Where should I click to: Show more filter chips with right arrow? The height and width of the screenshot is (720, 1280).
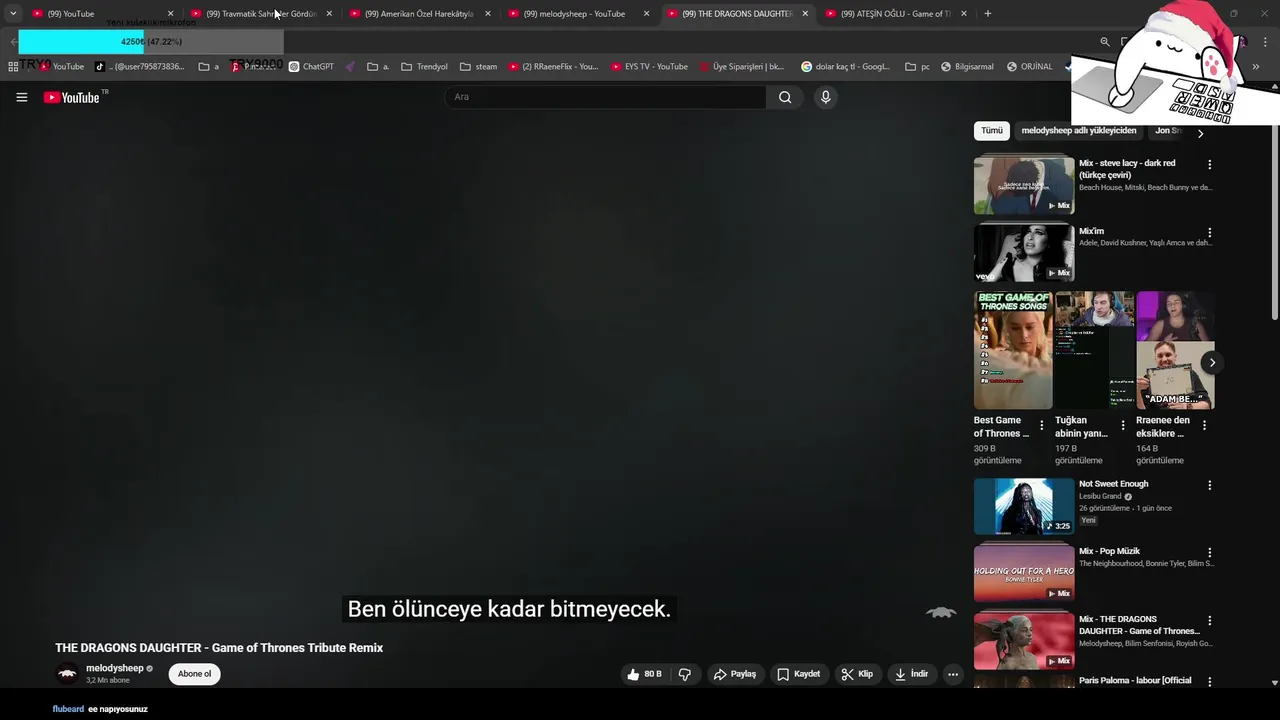pyautogui.click(x=1200, y=133)
